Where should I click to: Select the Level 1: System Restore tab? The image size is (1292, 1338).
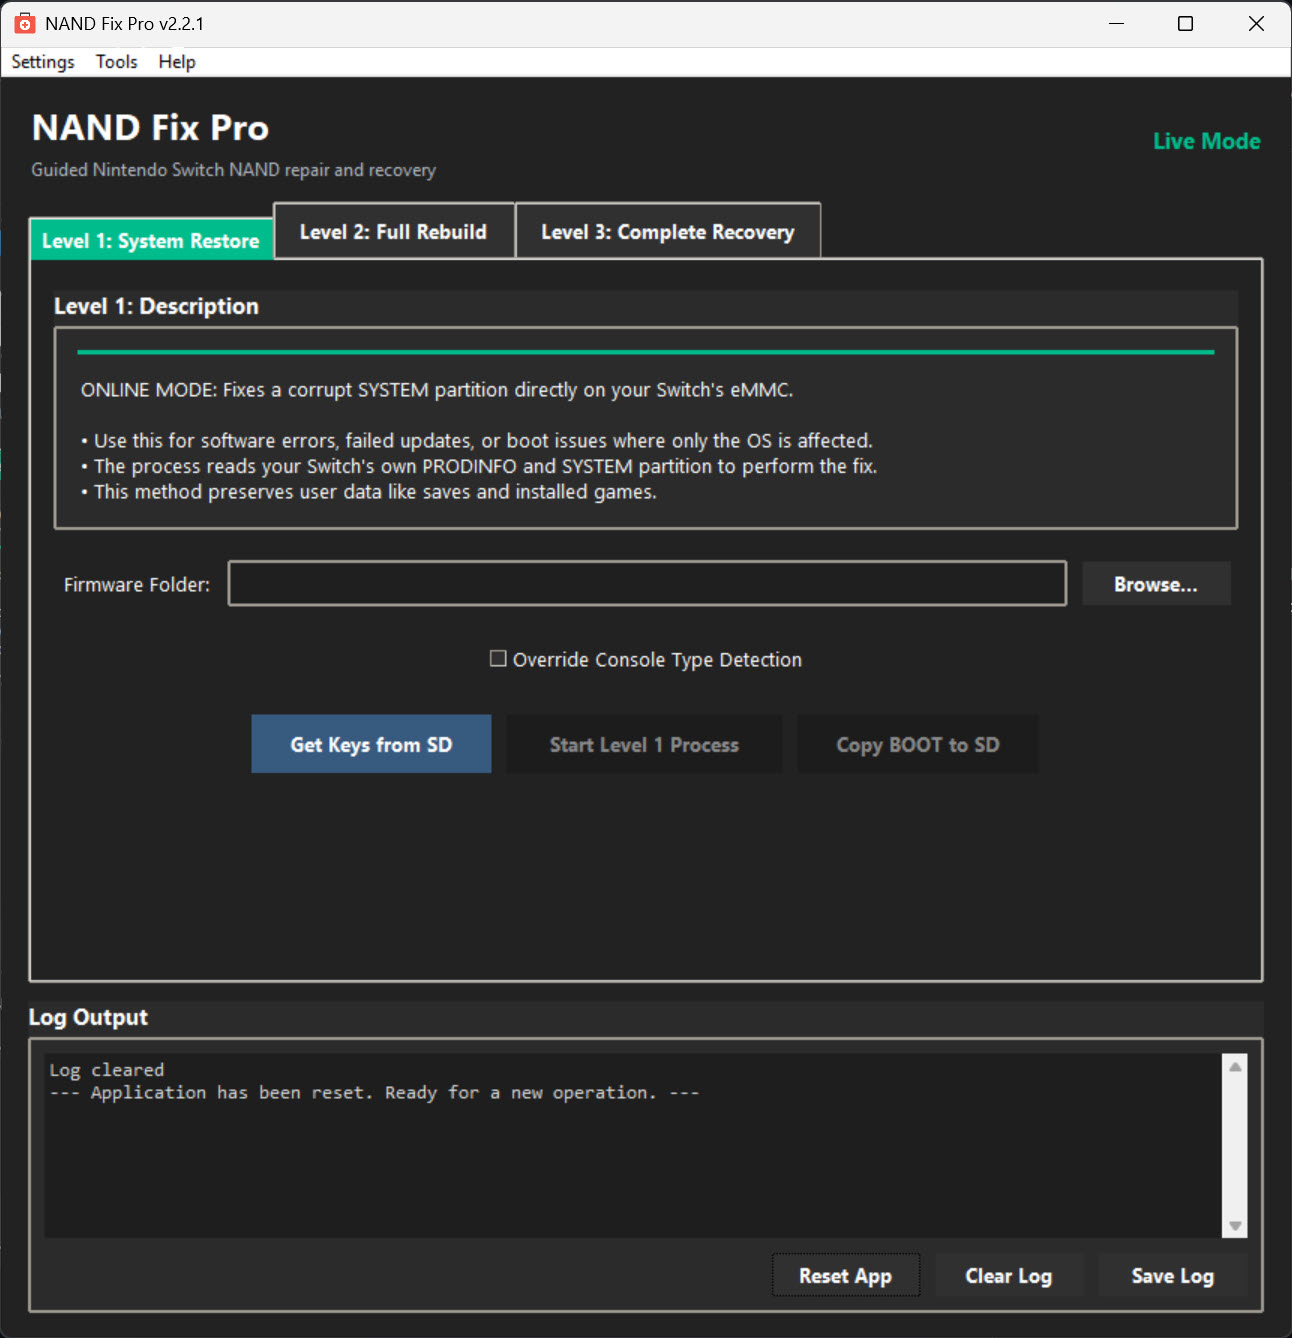[151, 240]
